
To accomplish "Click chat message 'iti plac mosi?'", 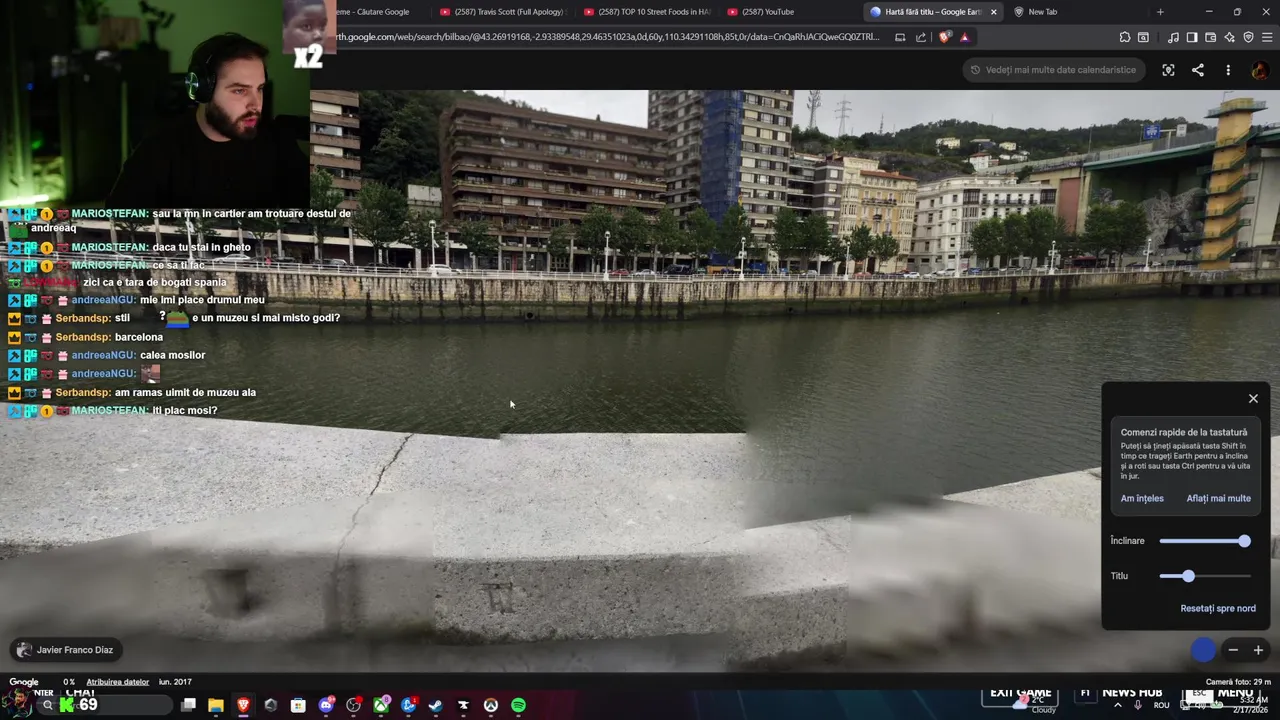I will pos(185,410).
